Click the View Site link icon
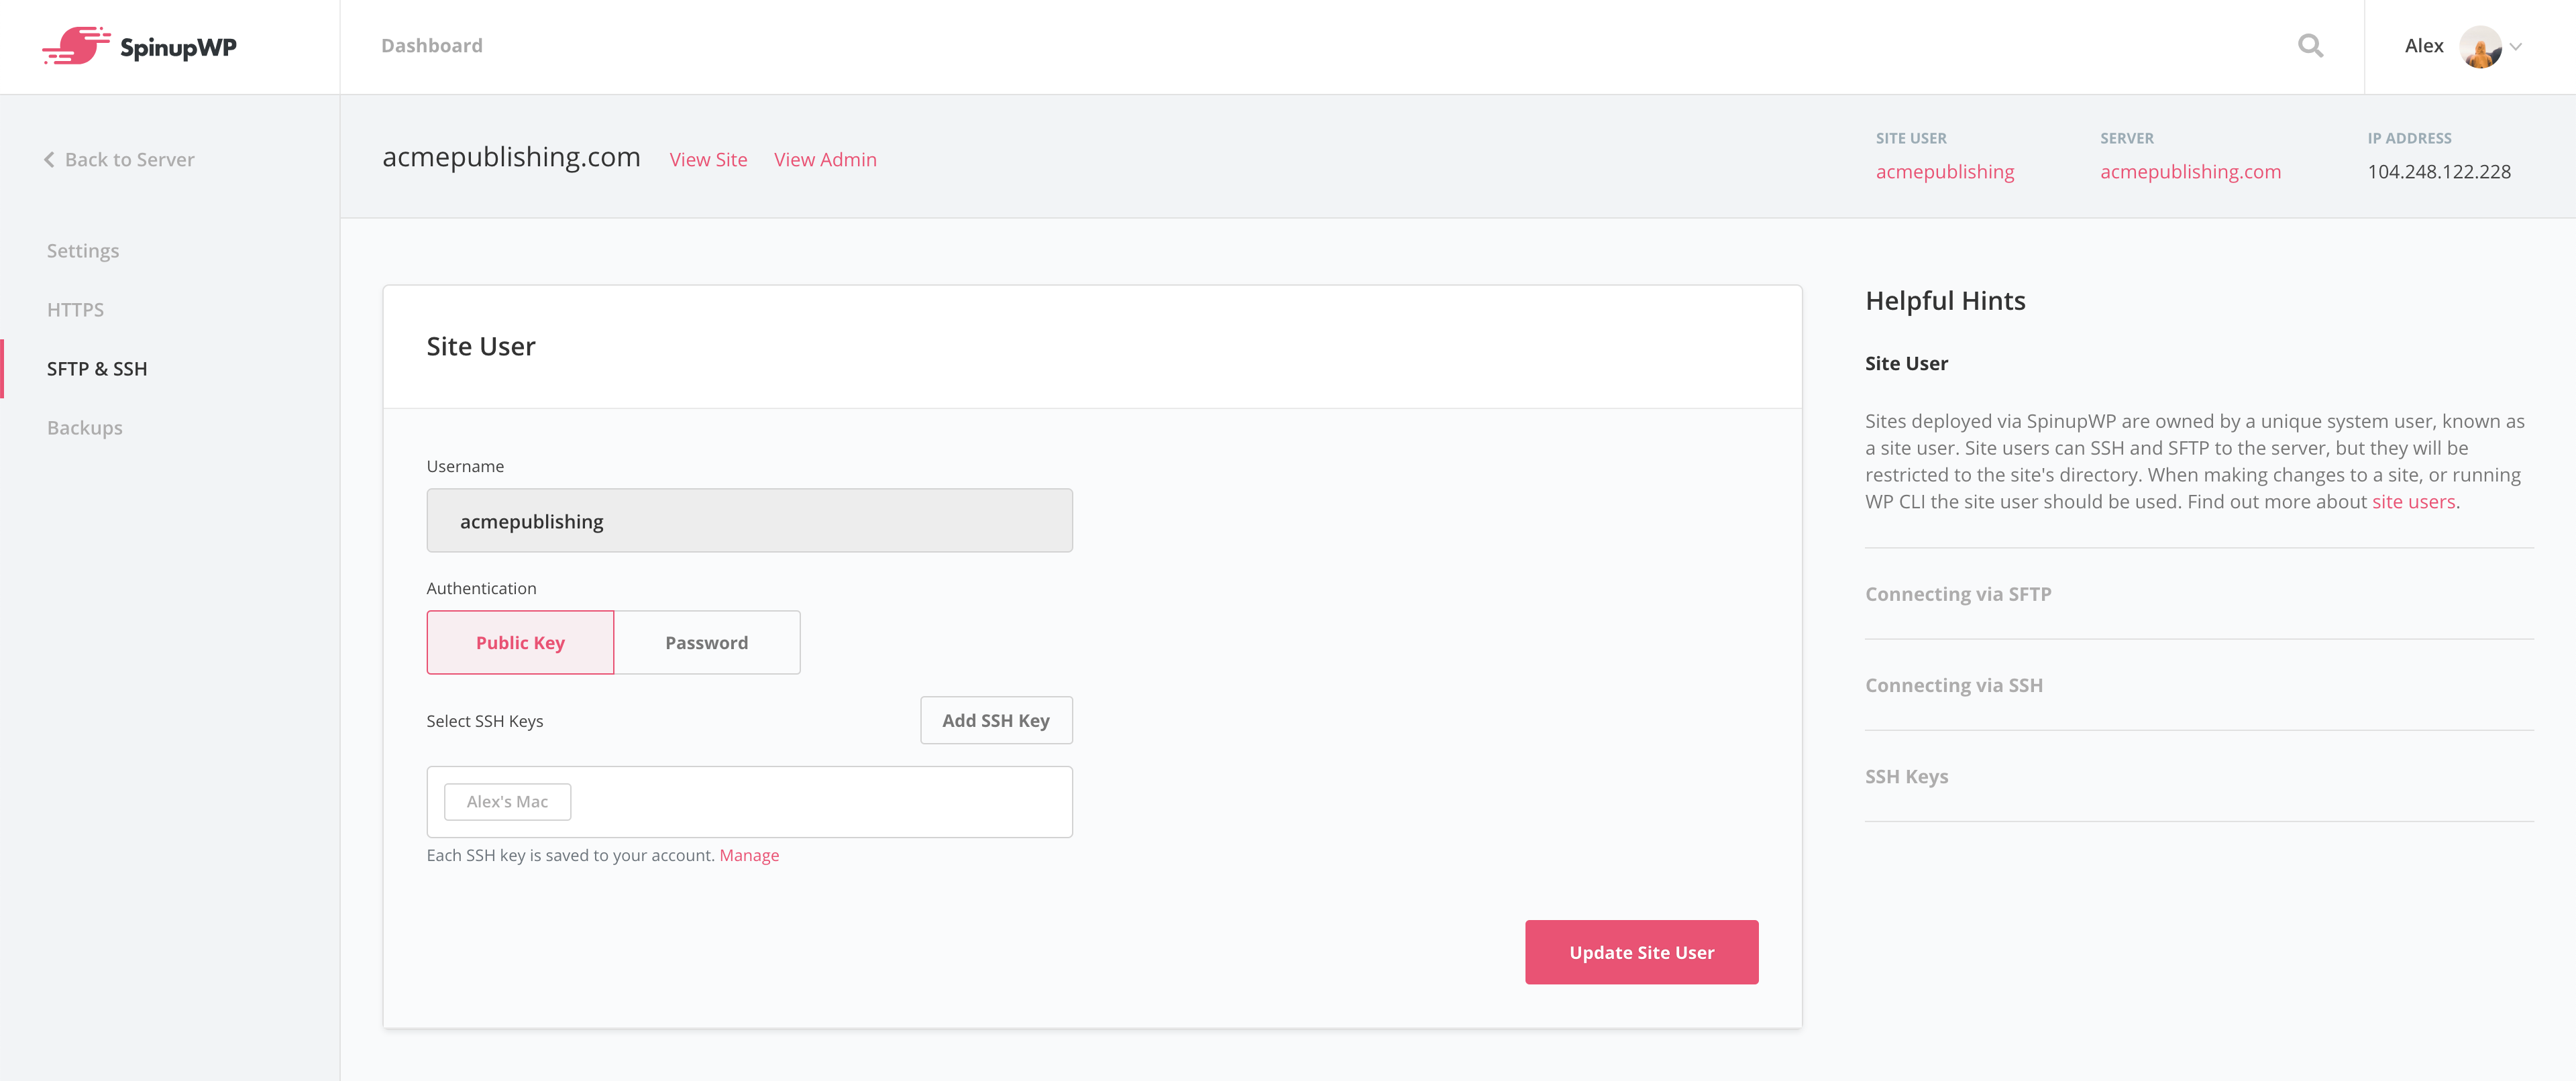The image size is (2576, 1081). [705, 160]
